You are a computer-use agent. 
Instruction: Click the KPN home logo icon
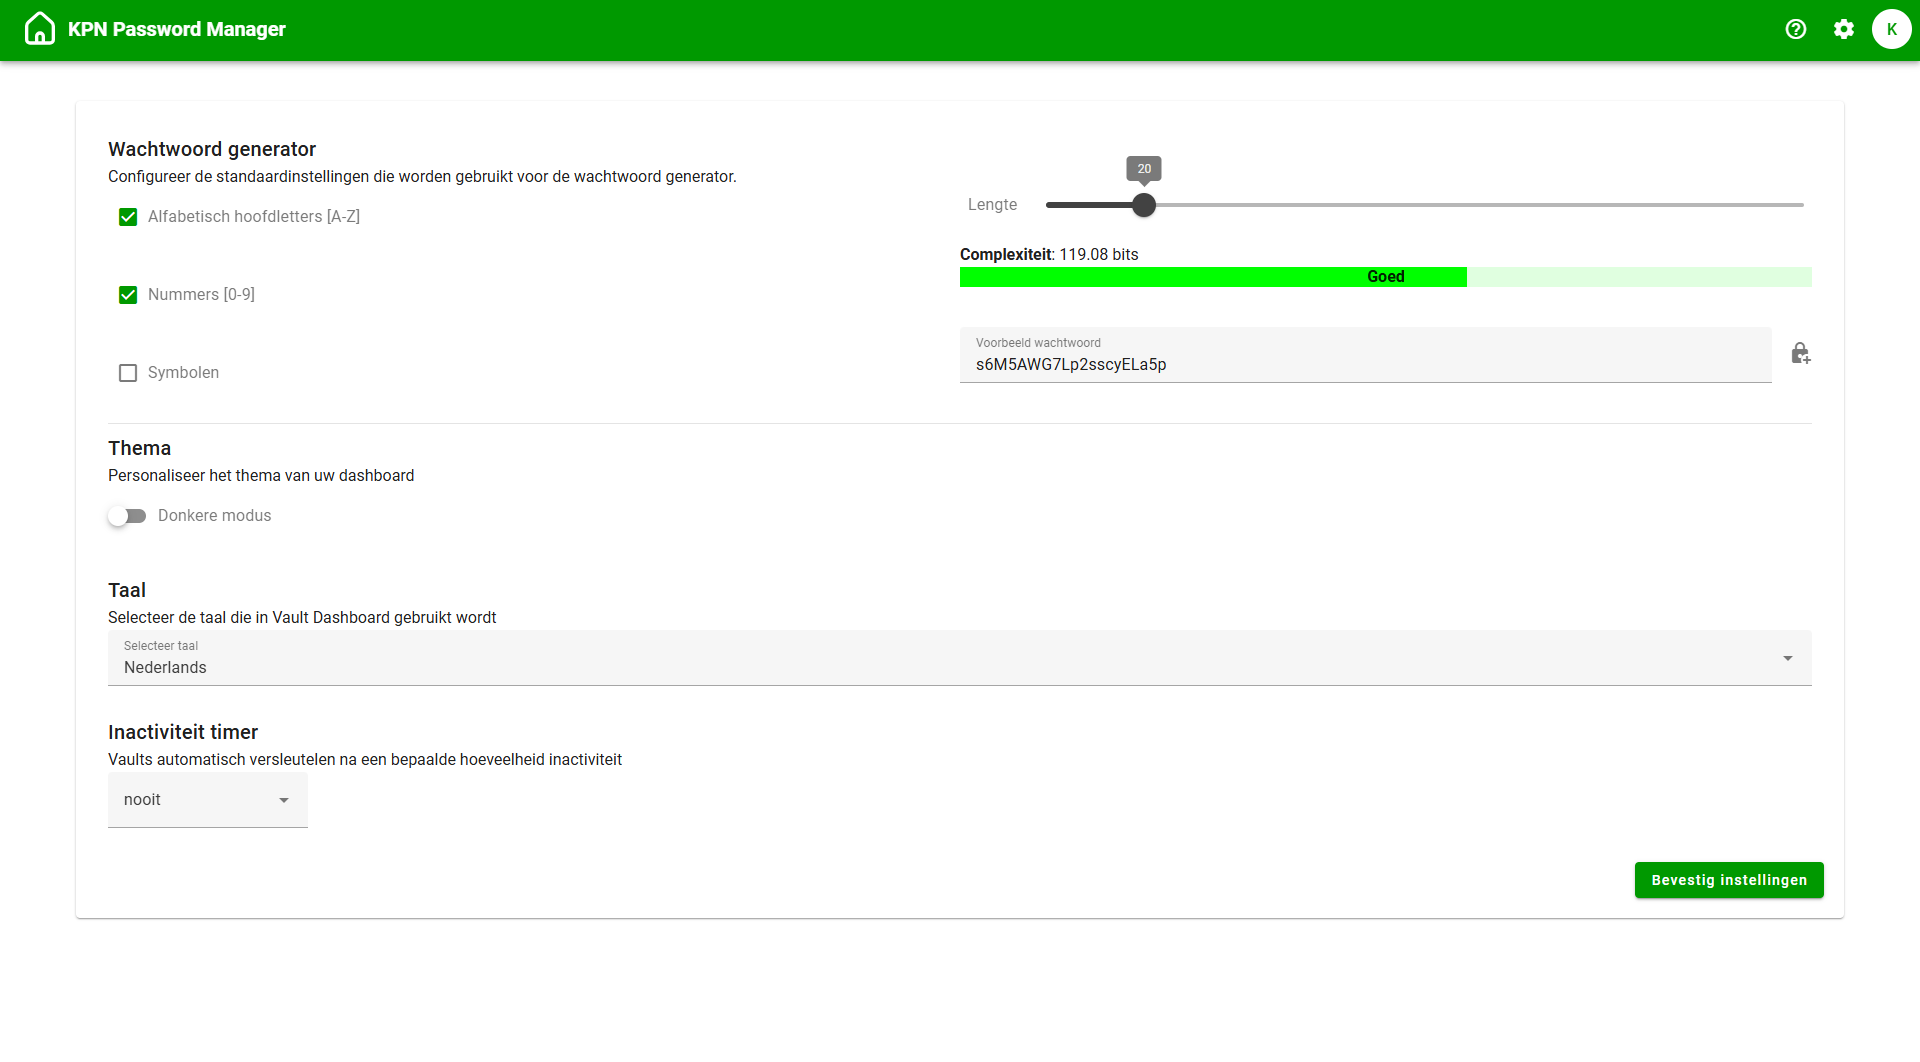(40, 29)
